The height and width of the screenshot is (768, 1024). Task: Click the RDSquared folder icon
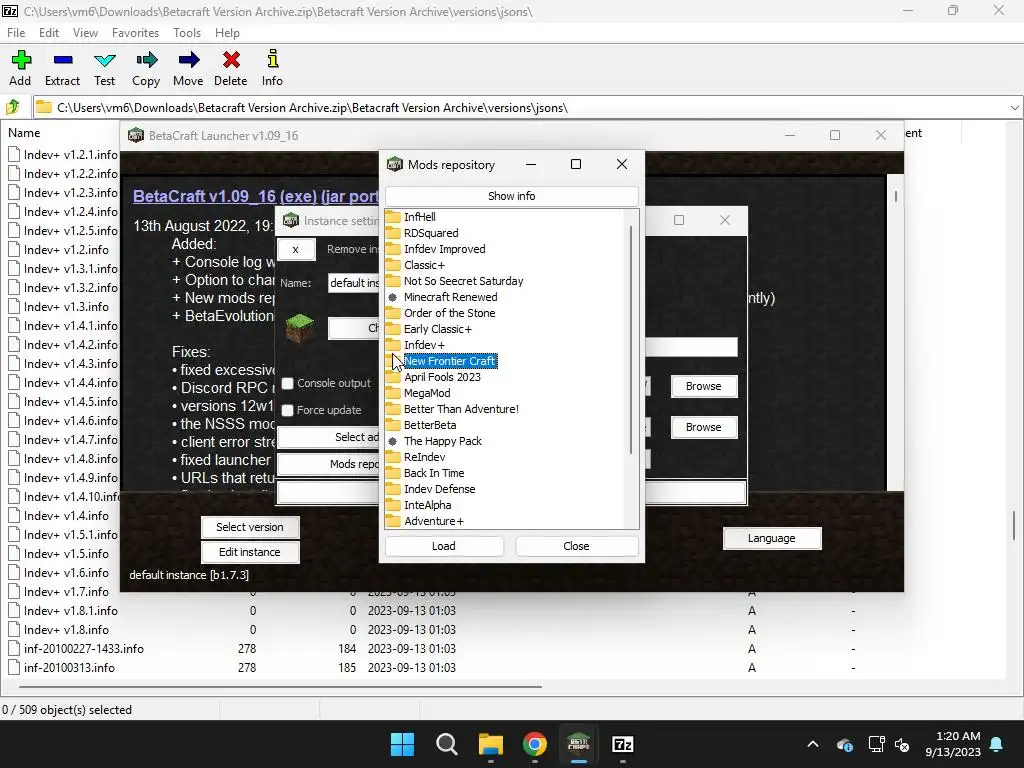pyautogui.click(x=392, y=233)
